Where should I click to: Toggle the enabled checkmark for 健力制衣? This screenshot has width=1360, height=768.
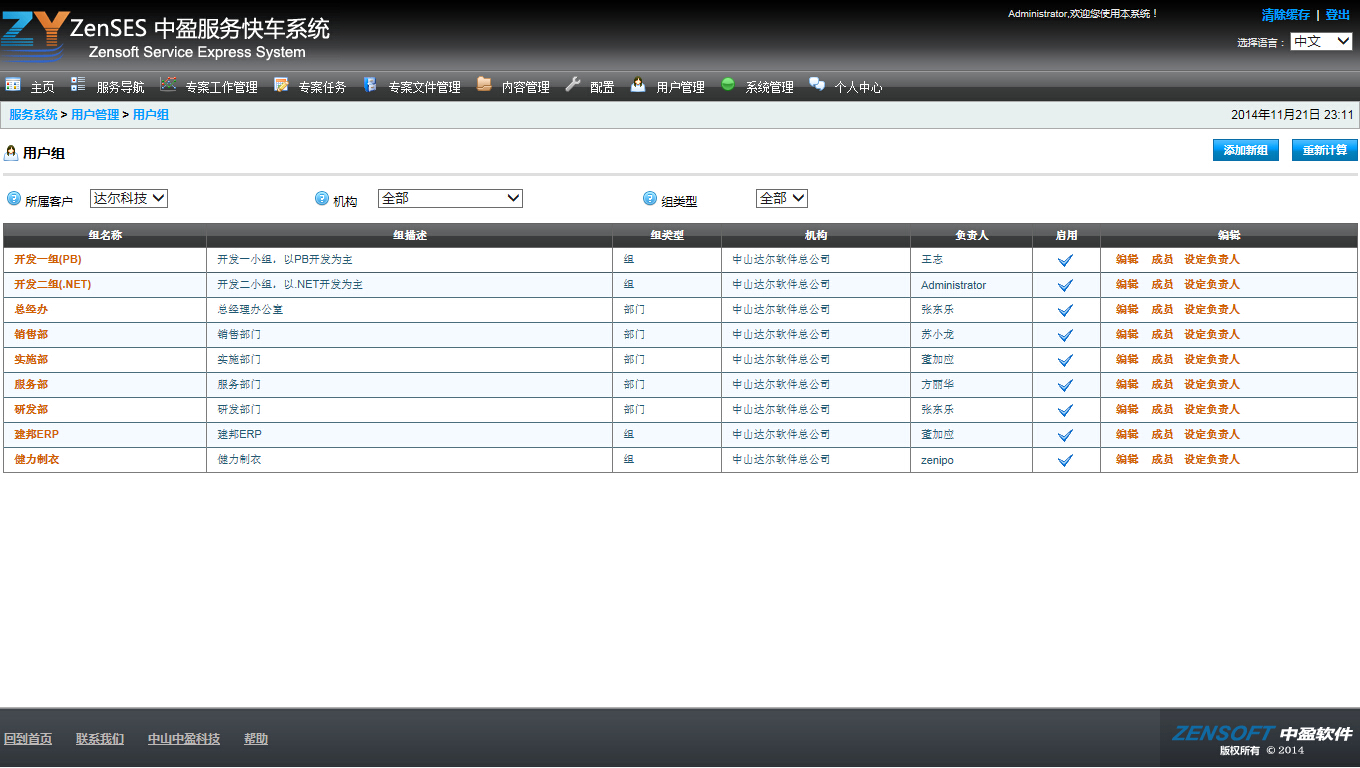(1065, 460)
